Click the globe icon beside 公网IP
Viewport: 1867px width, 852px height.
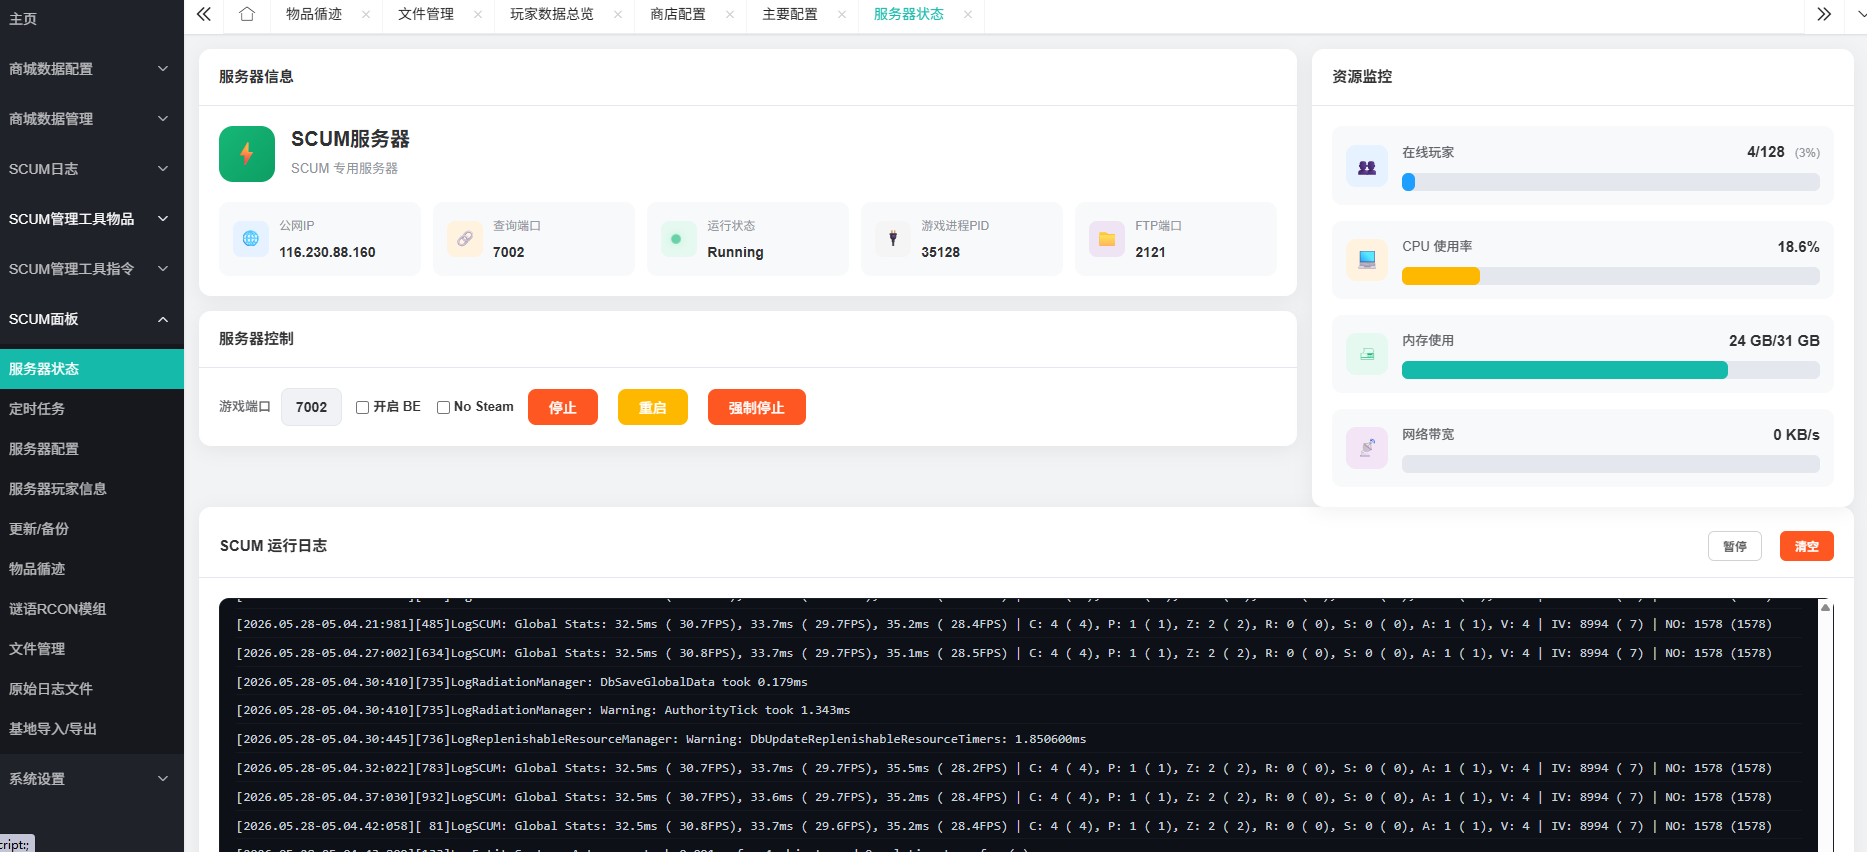click(x=251, y=239)
